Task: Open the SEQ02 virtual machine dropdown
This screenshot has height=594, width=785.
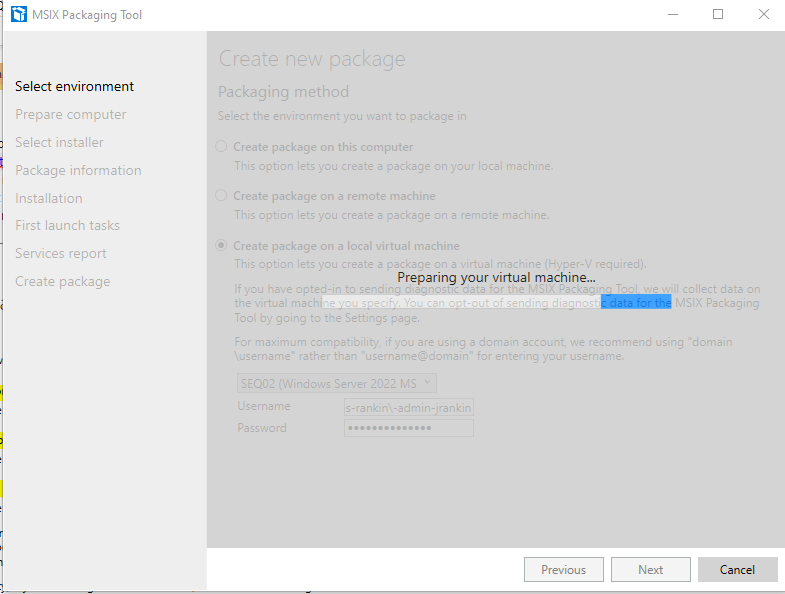Action: [336, 383]
